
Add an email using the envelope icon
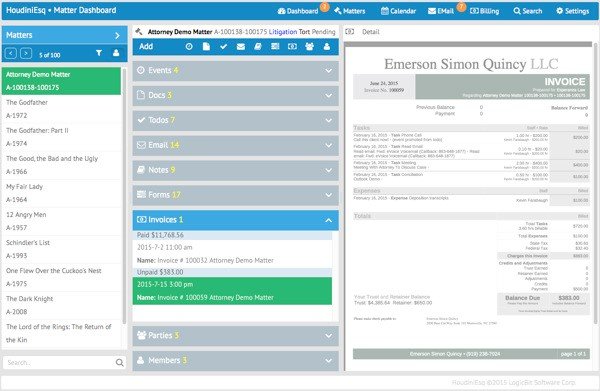(241, 47)
